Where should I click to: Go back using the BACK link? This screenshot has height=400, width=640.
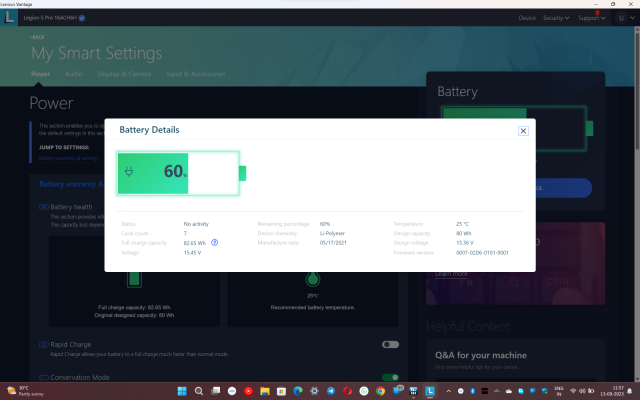[x=37, y=37]
